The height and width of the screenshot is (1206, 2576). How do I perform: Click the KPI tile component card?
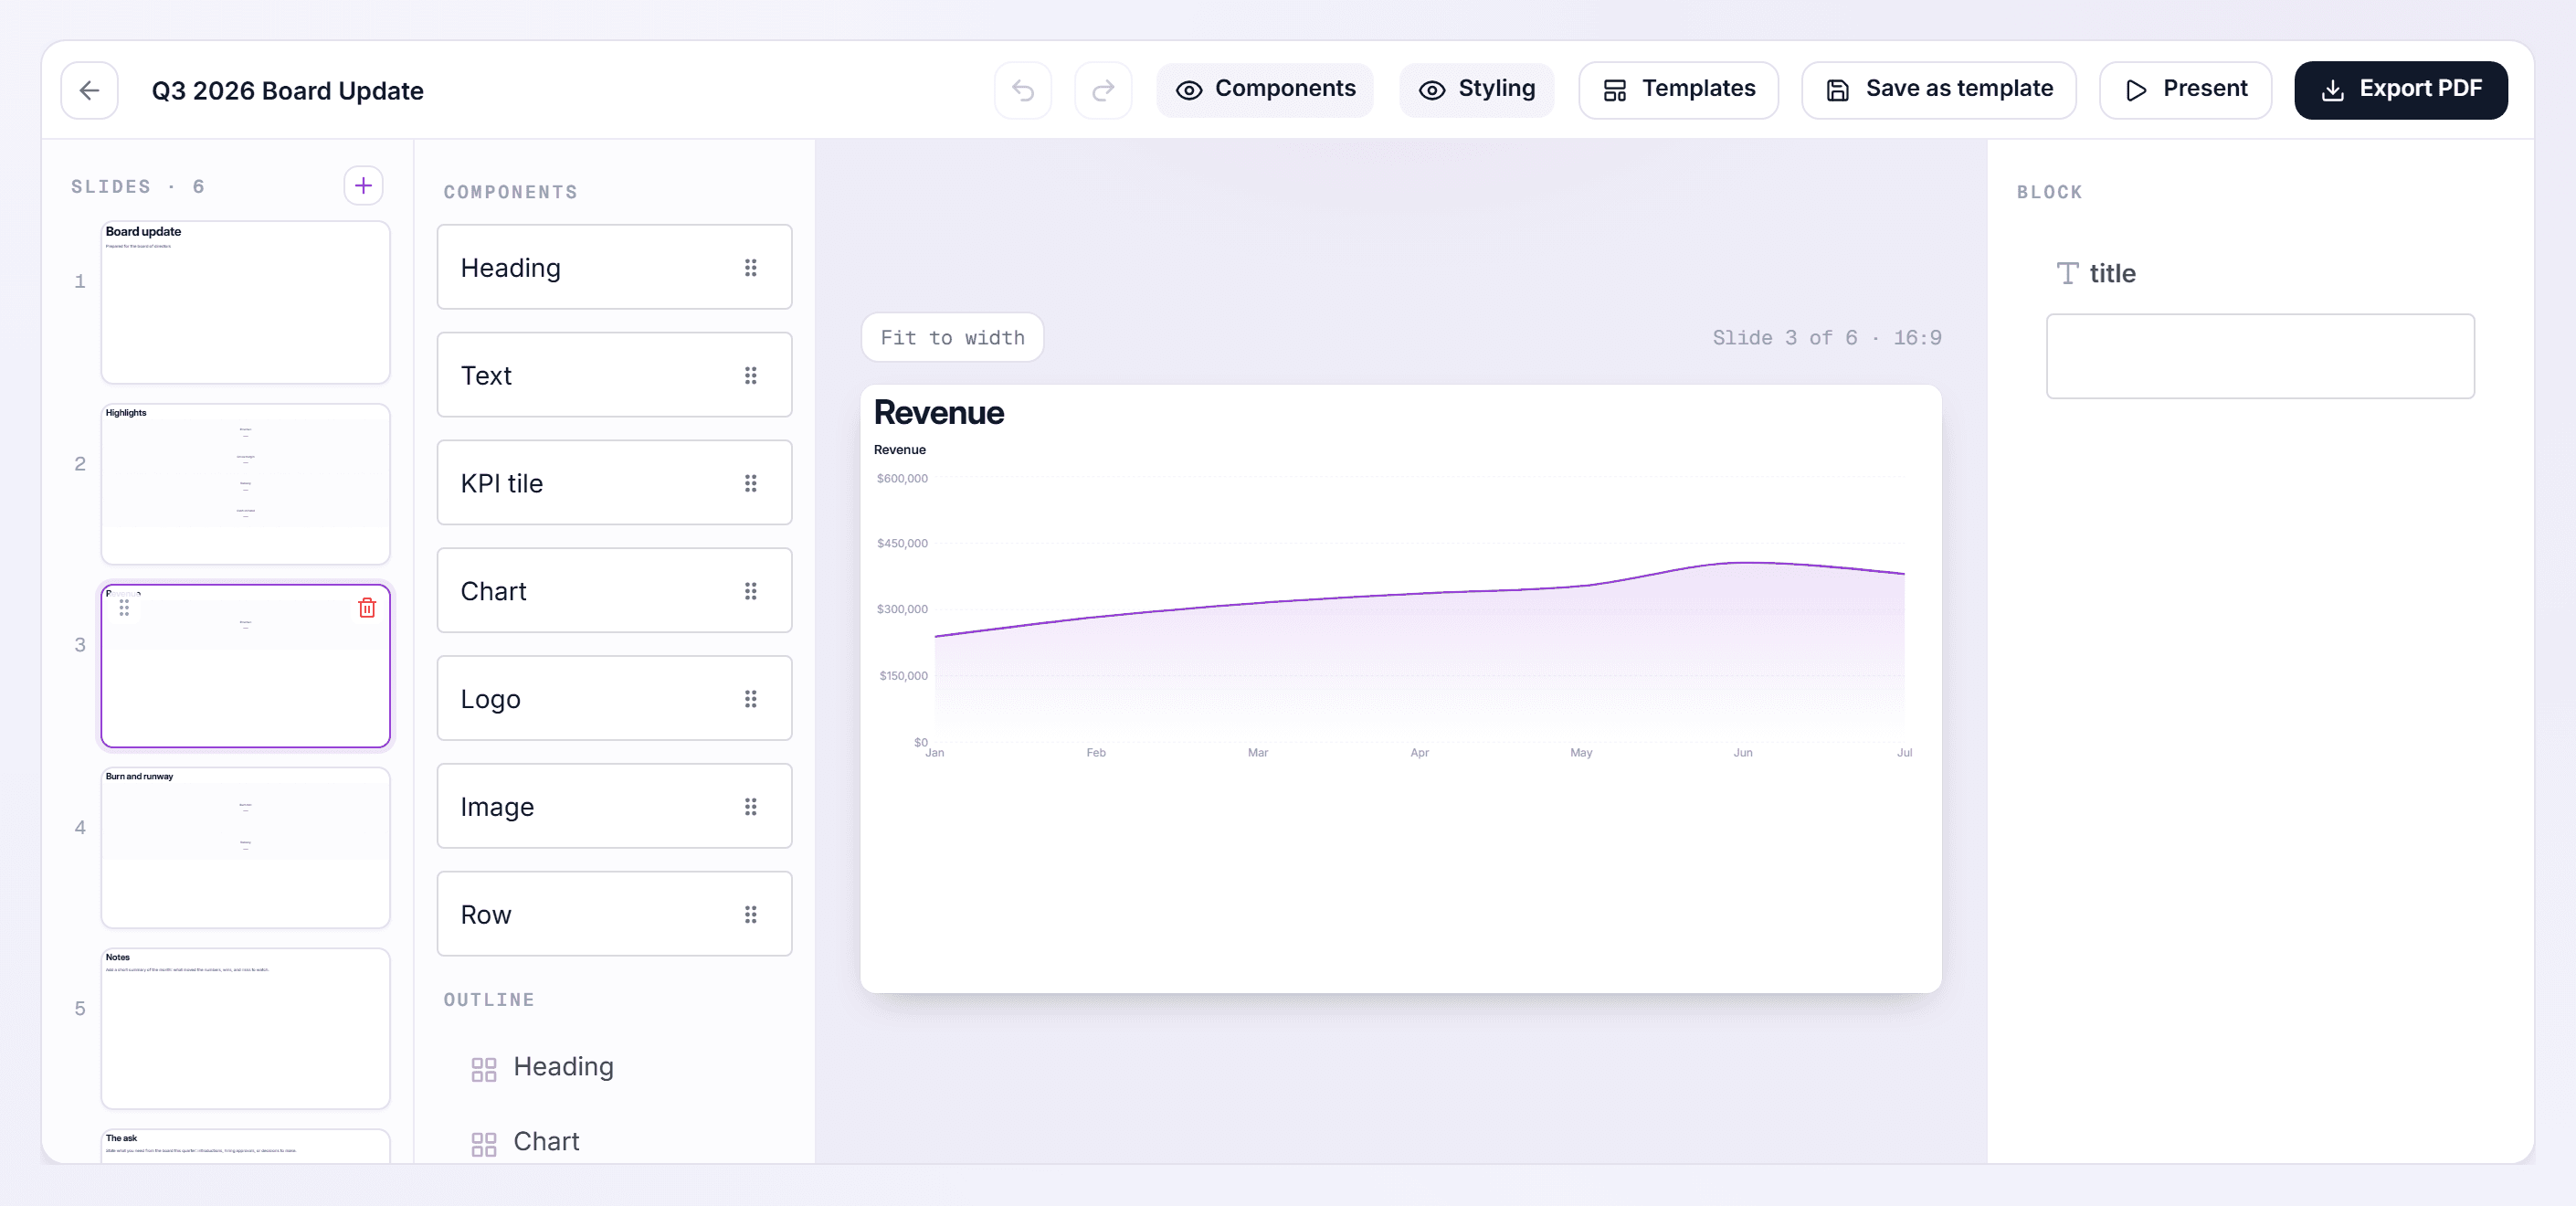pos(614,483)
